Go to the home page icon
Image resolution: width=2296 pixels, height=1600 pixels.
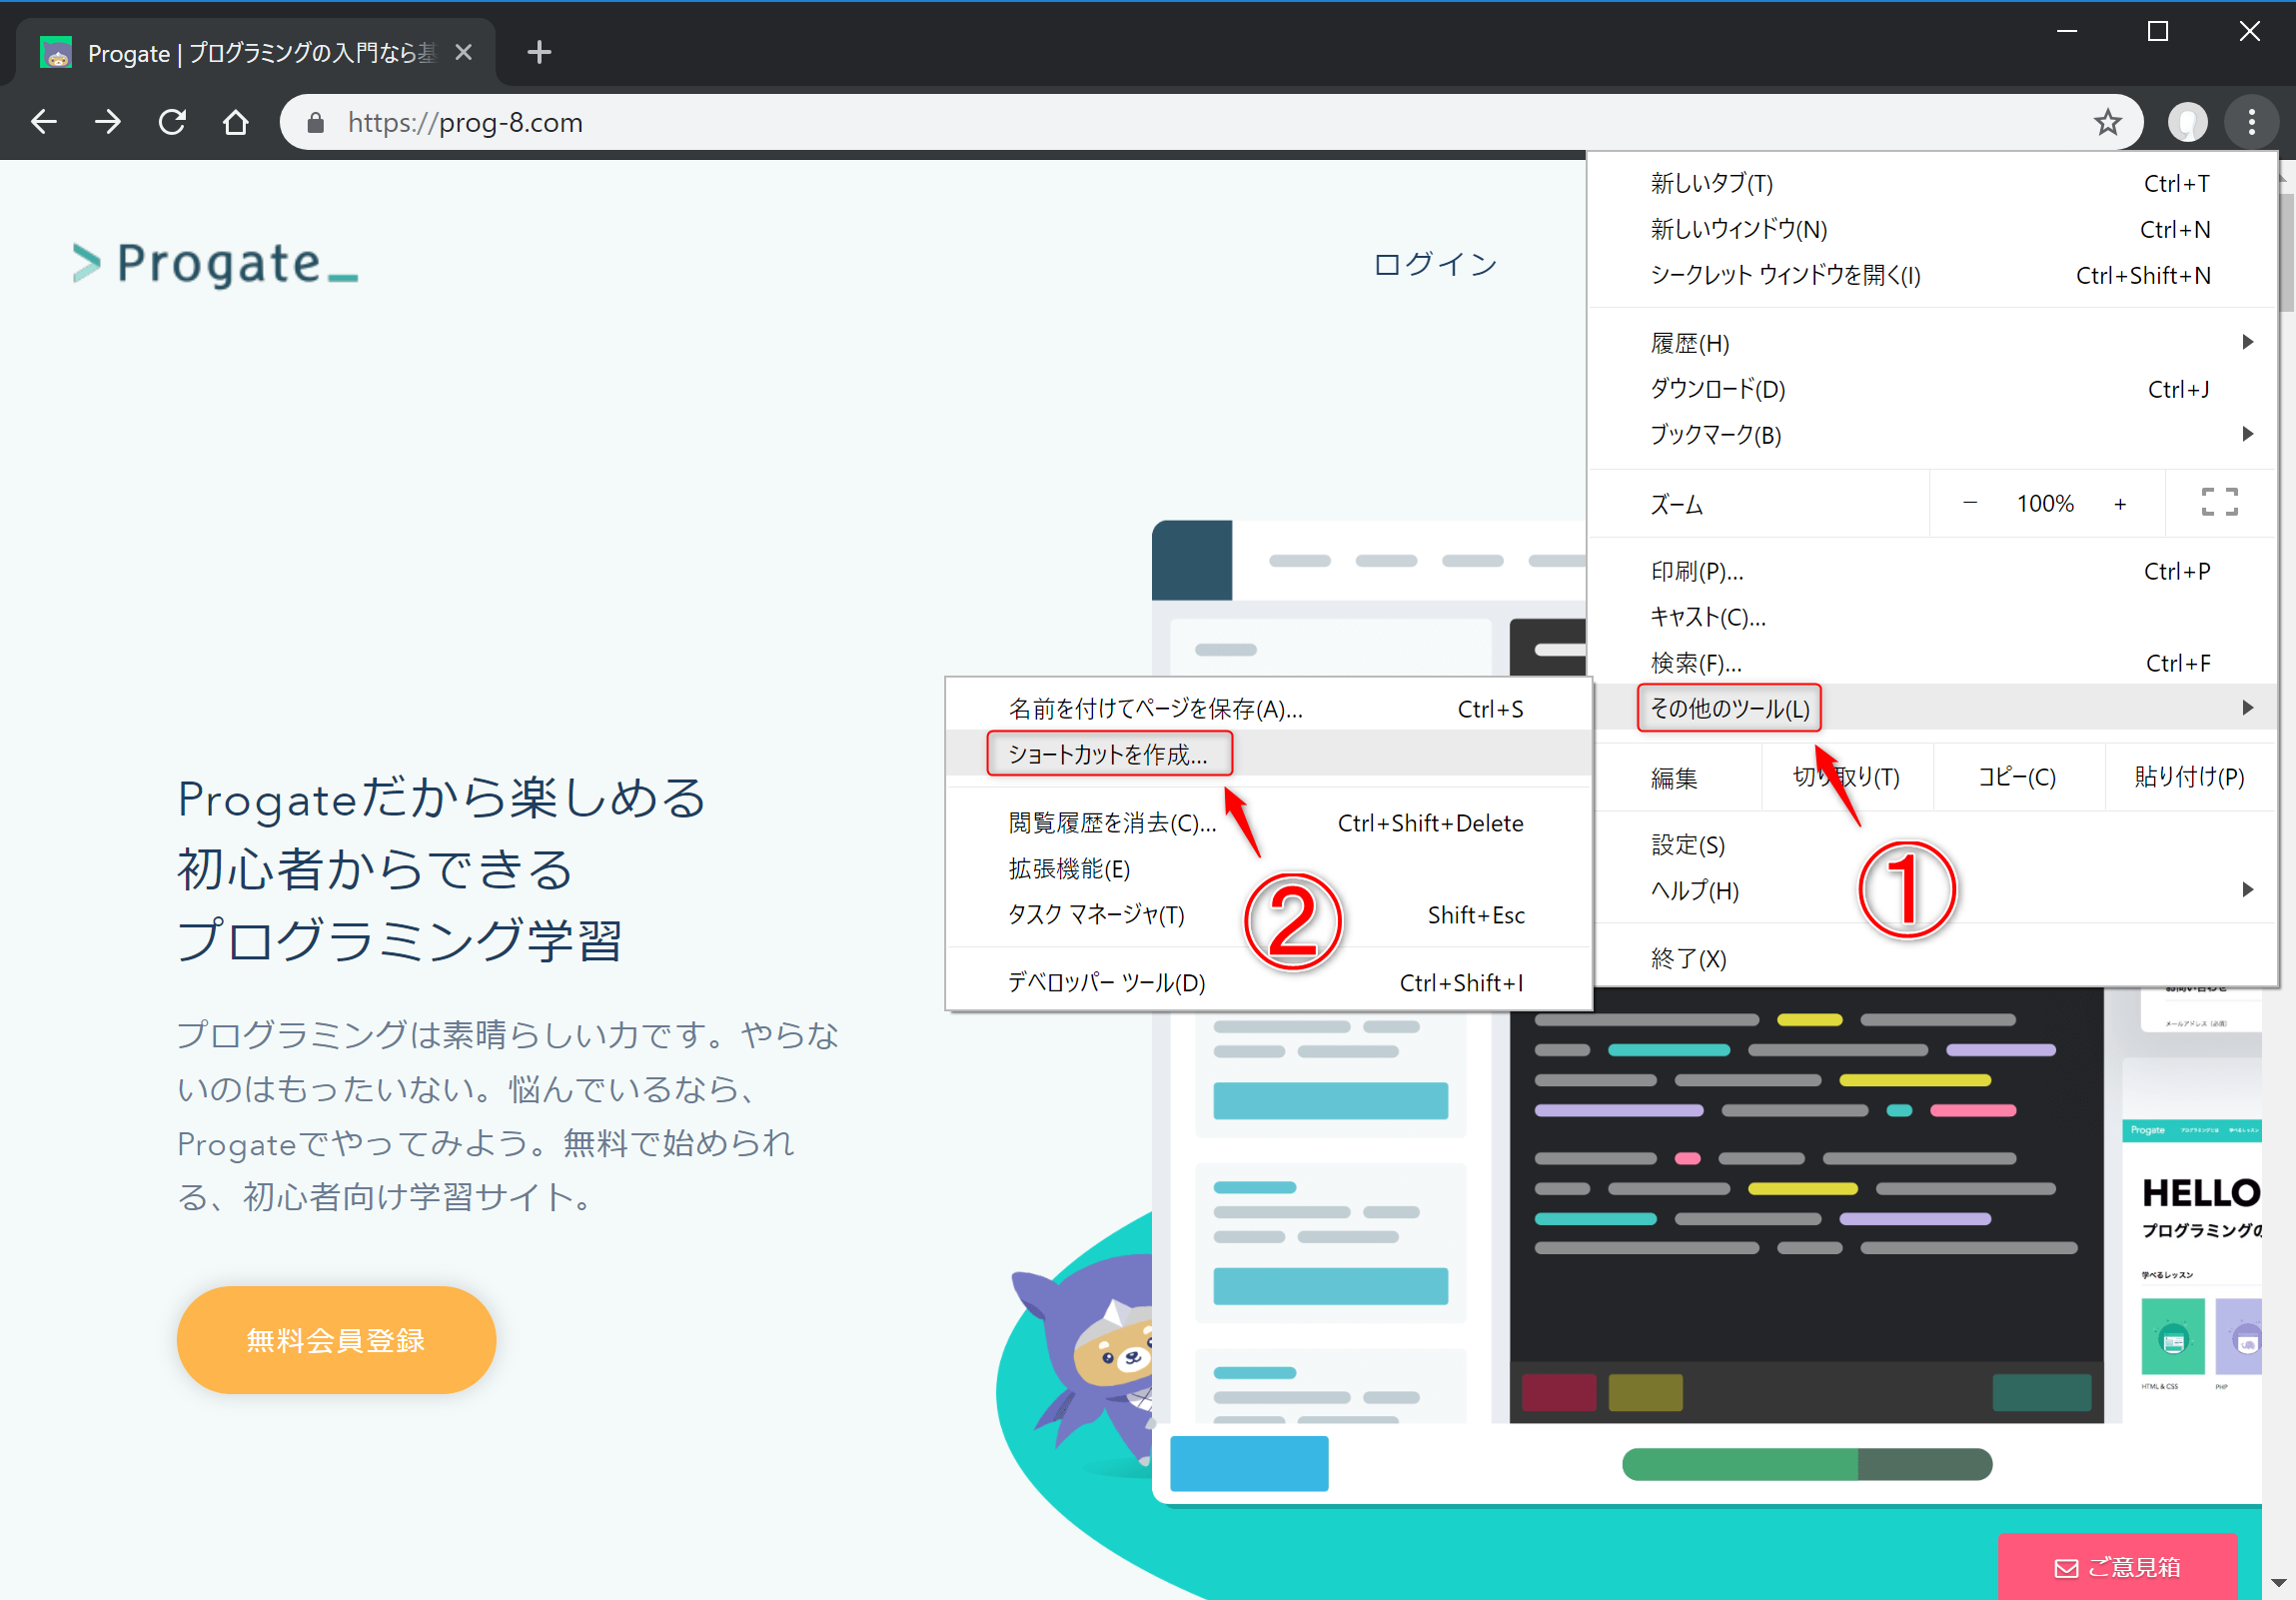pyautogui.click(x=236, y=122)
